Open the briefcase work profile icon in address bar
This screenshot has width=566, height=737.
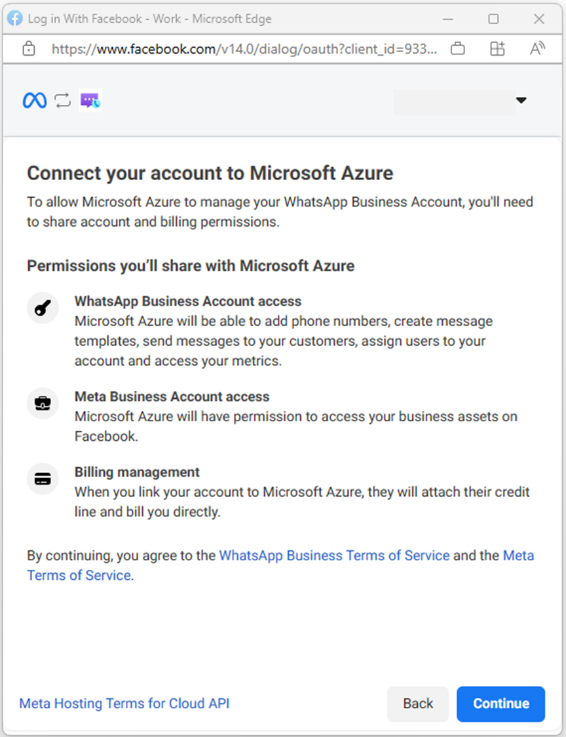[x=457, y=48]
